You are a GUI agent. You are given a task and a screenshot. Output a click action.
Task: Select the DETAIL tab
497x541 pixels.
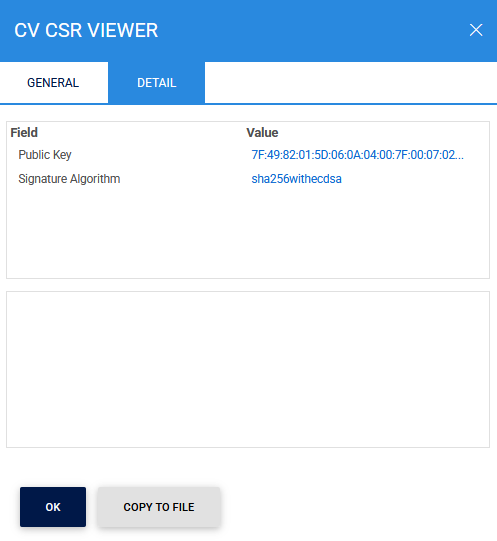coord(156,82)
